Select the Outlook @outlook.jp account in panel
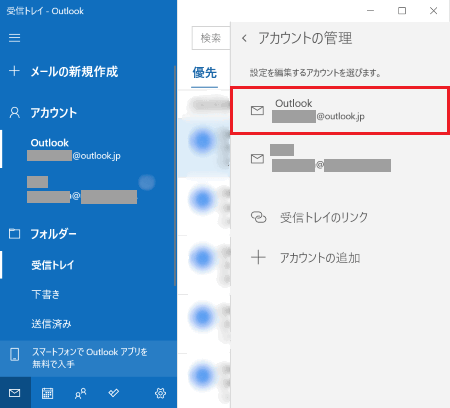Viewport: 450px width, 408px height. pos(340,110)
